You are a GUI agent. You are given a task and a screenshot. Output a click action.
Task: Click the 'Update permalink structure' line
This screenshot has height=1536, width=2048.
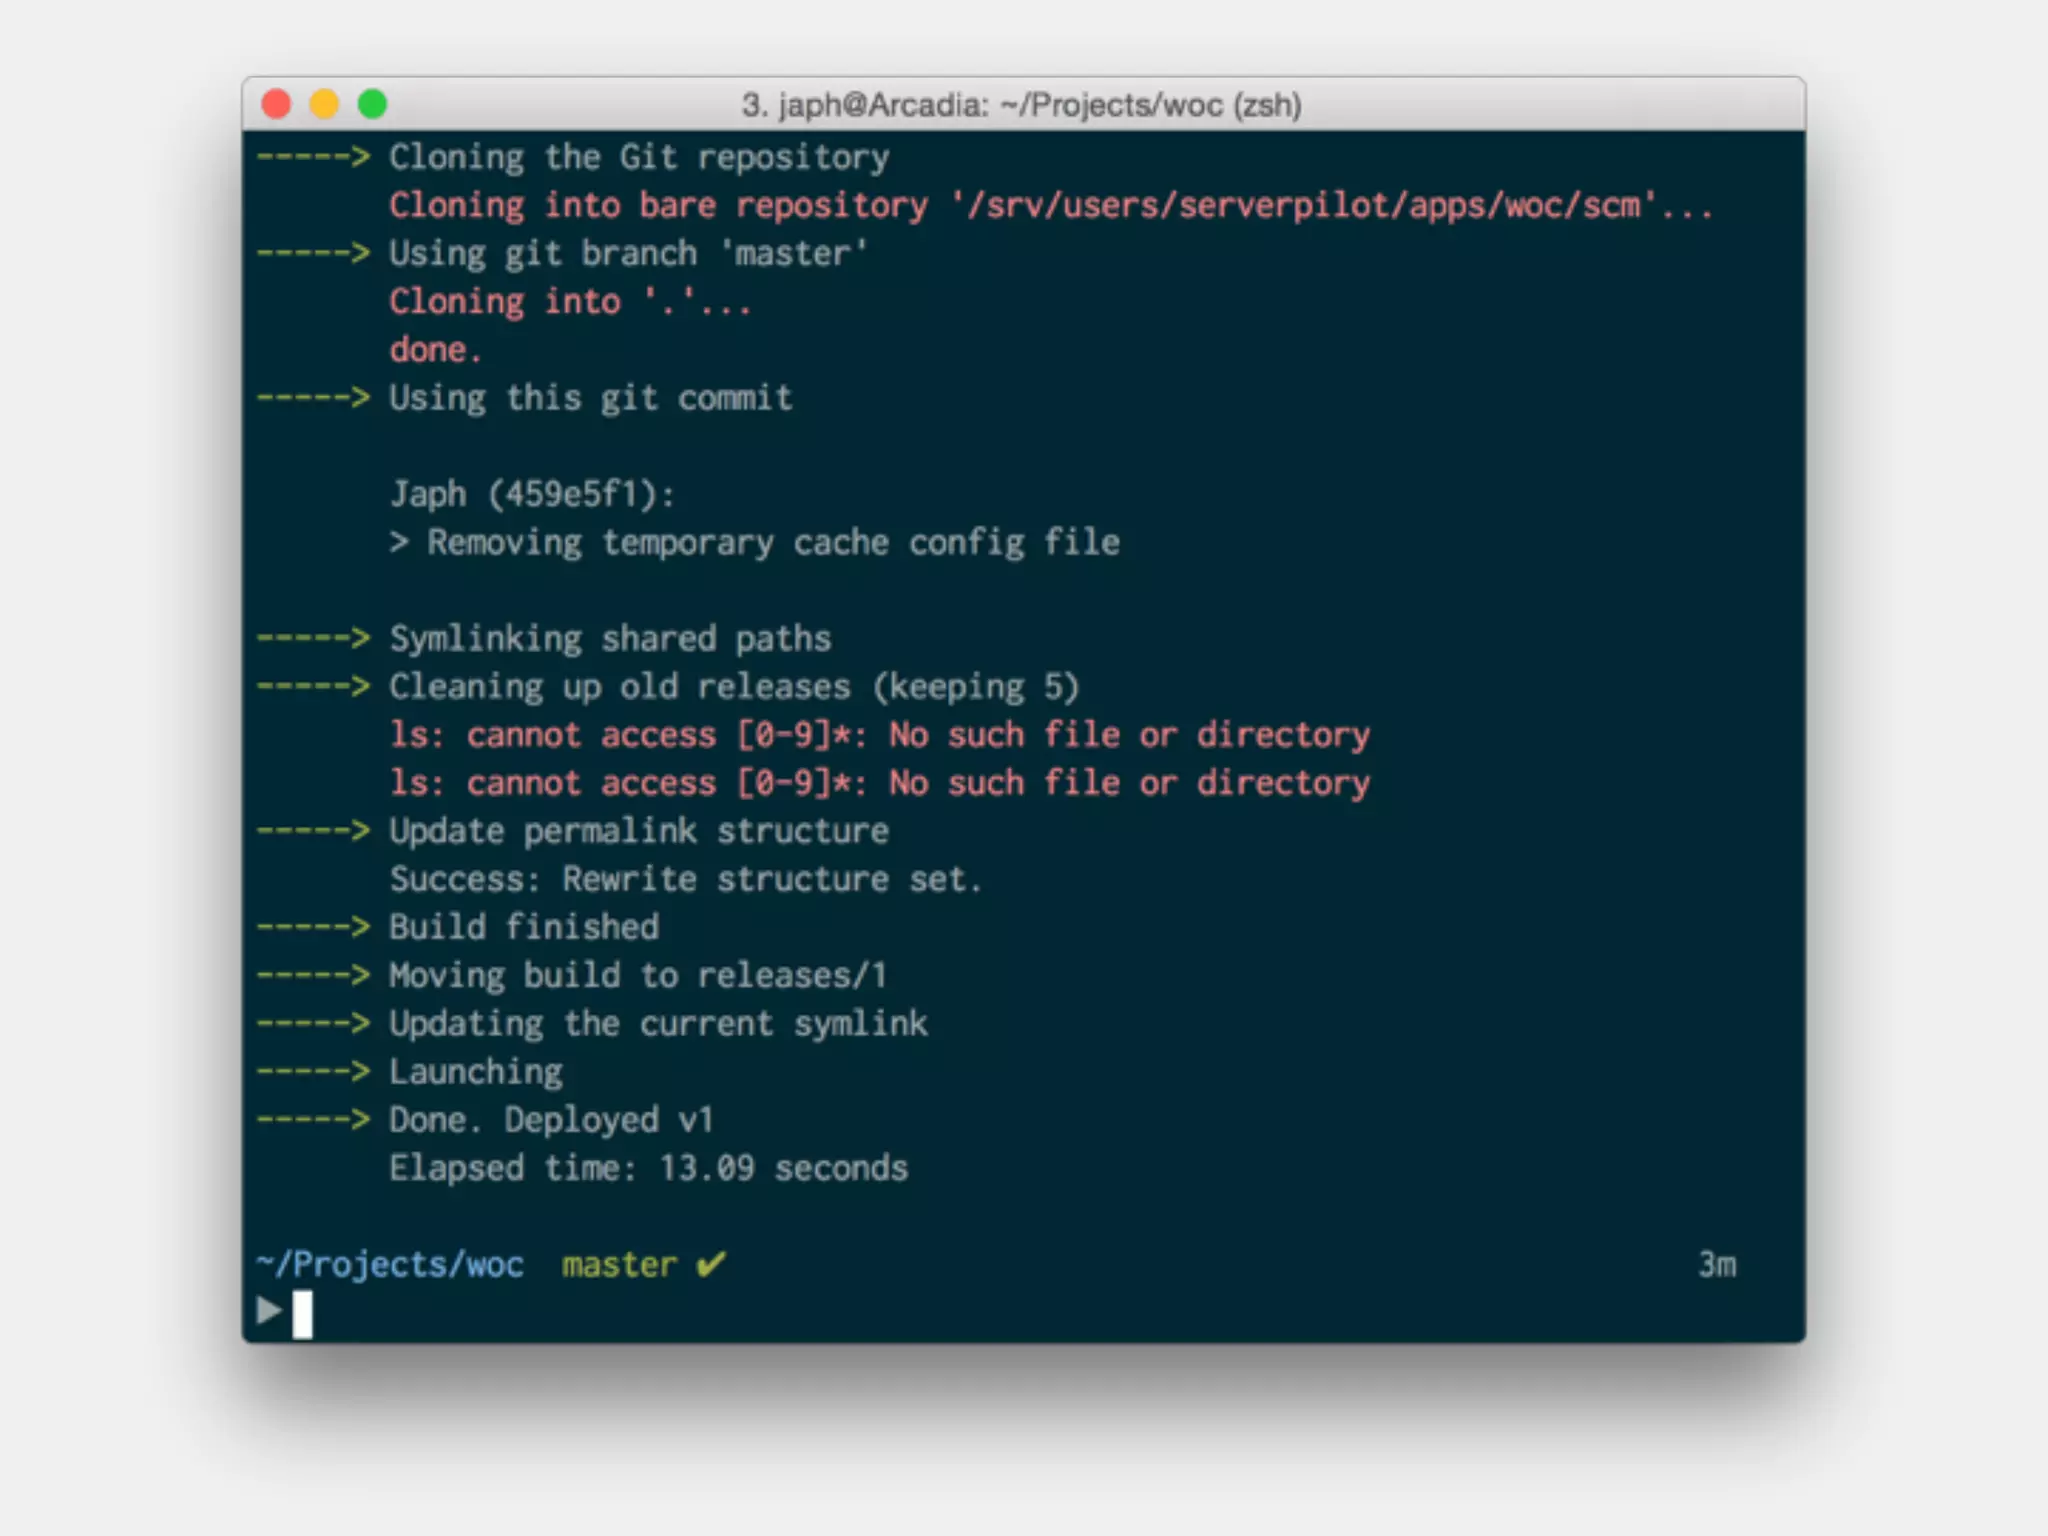tap(639, 831)
